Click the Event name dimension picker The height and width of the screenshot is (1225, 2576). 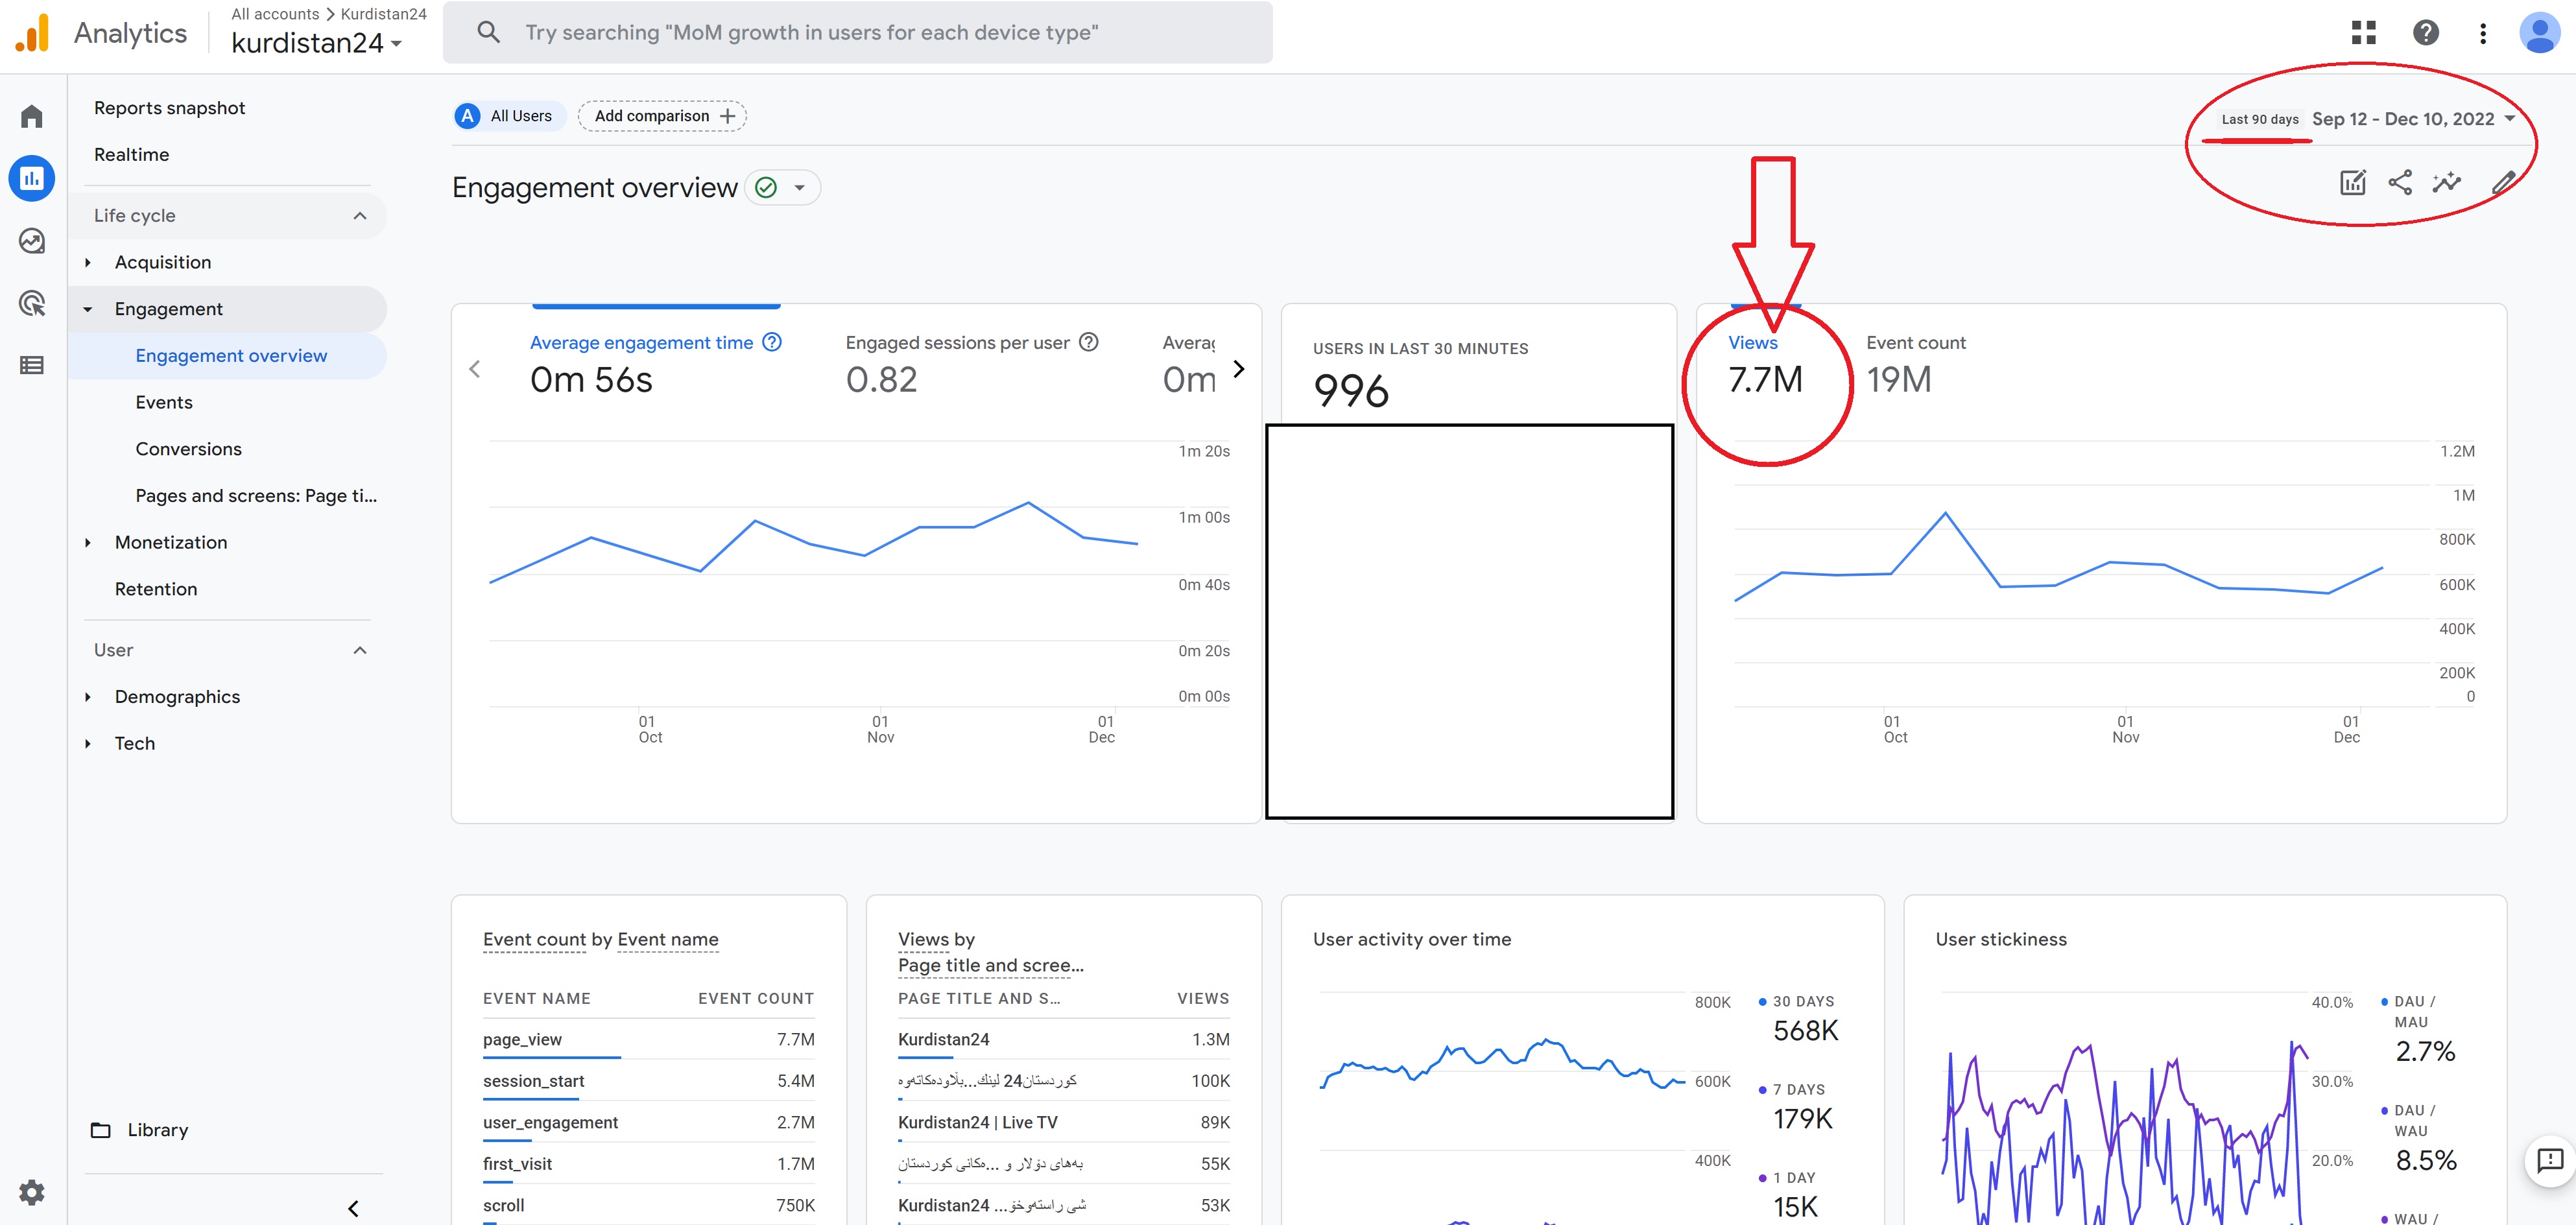coord(668,939)
